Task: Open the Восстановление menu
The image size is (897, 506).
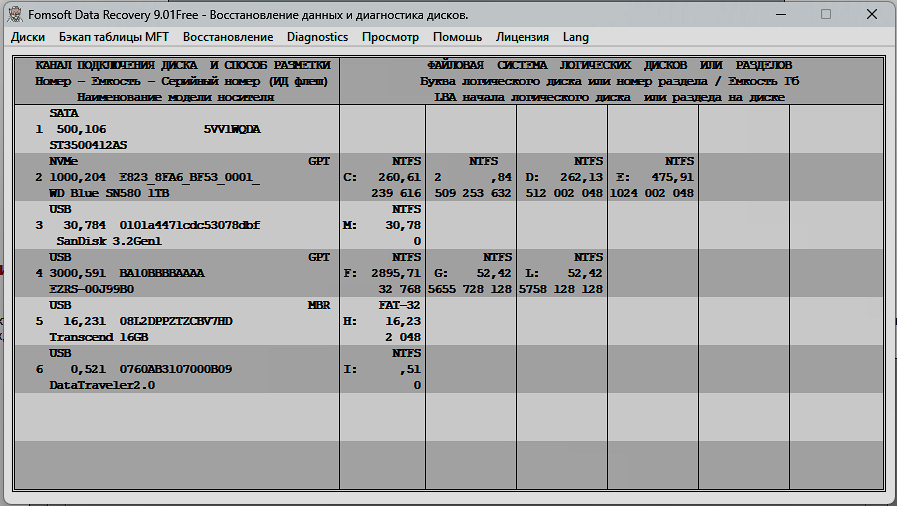Action: (x=228, y=37)
